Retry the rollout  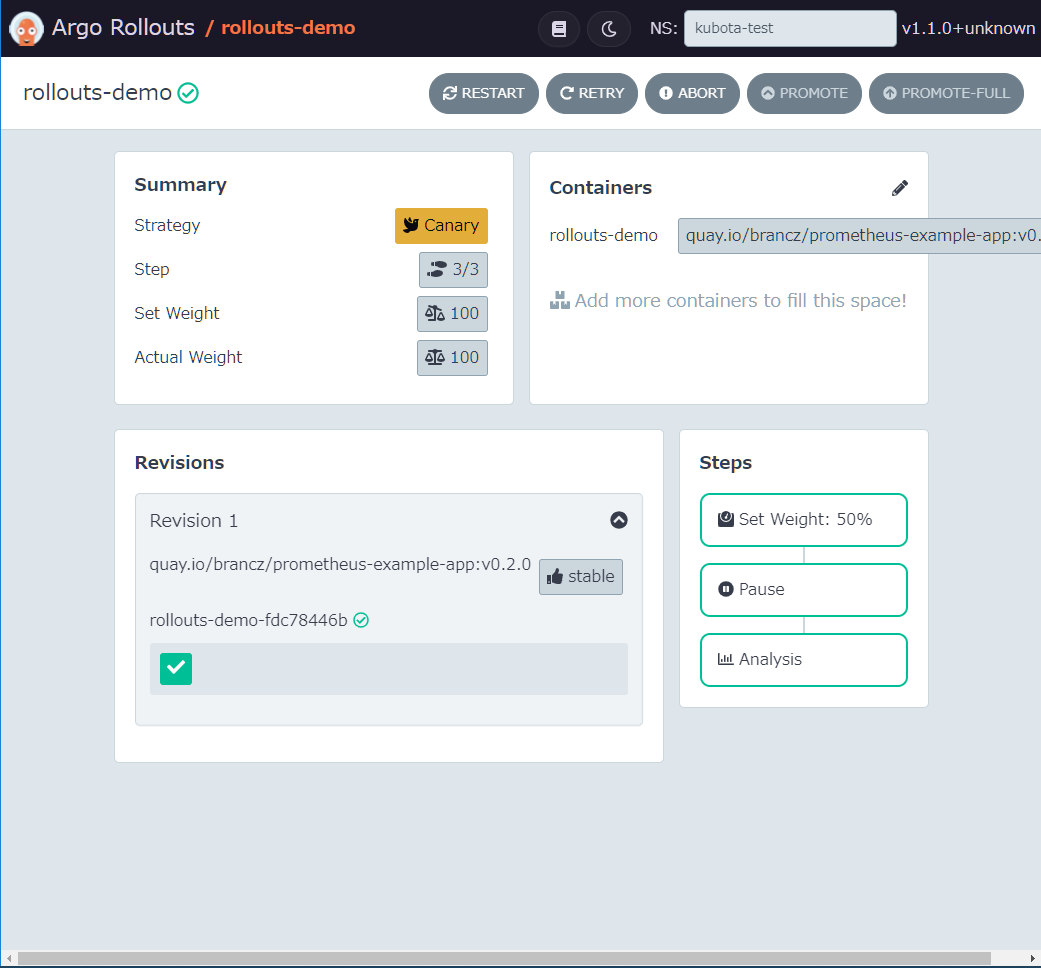pos(592,93)
